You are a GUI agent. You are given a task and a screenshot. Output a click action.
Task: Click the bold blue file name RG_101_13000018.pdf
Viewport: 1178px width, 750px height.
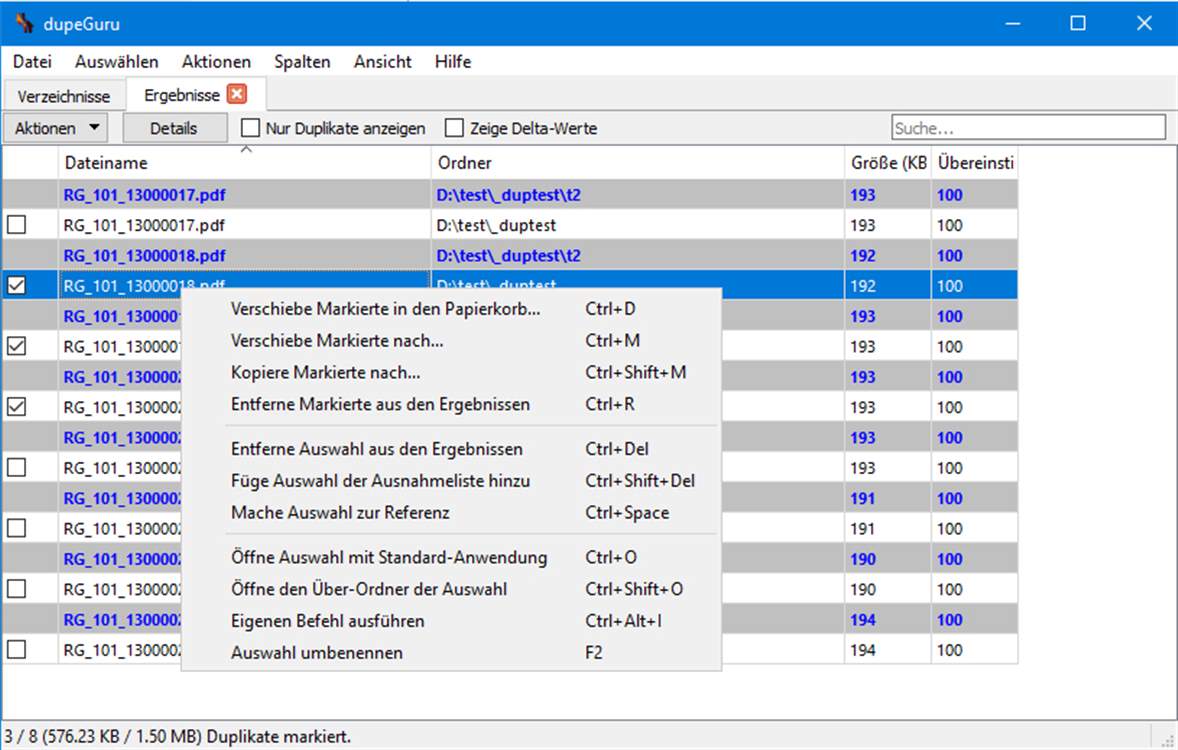[144, 256]
